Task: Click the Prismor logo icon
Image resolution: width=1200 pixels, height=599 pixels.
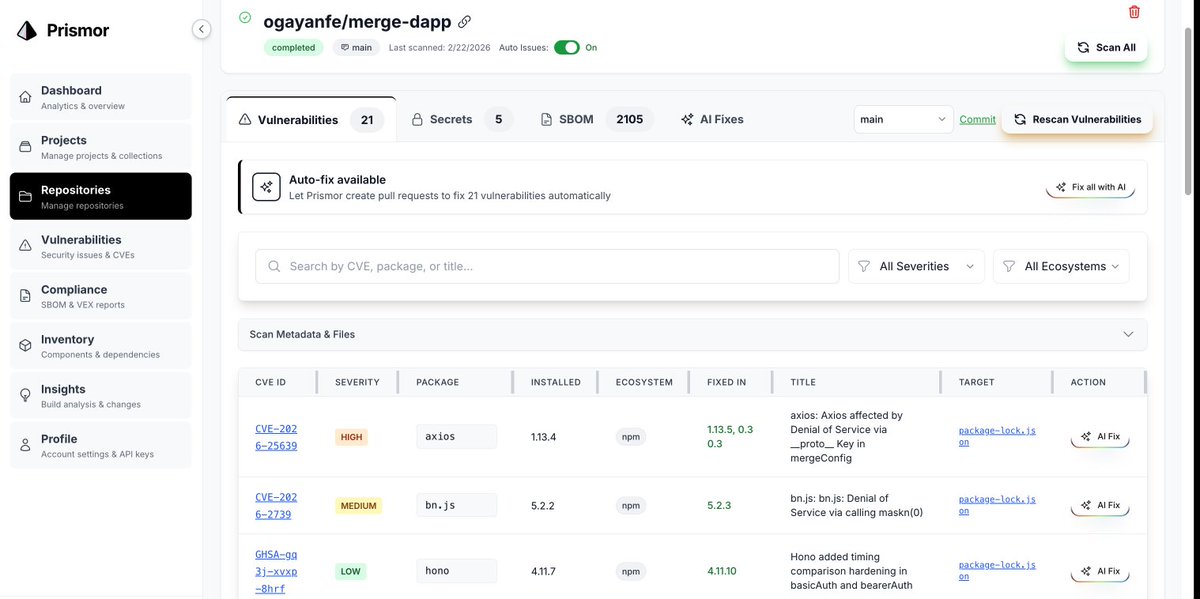Action: point(27,30)
